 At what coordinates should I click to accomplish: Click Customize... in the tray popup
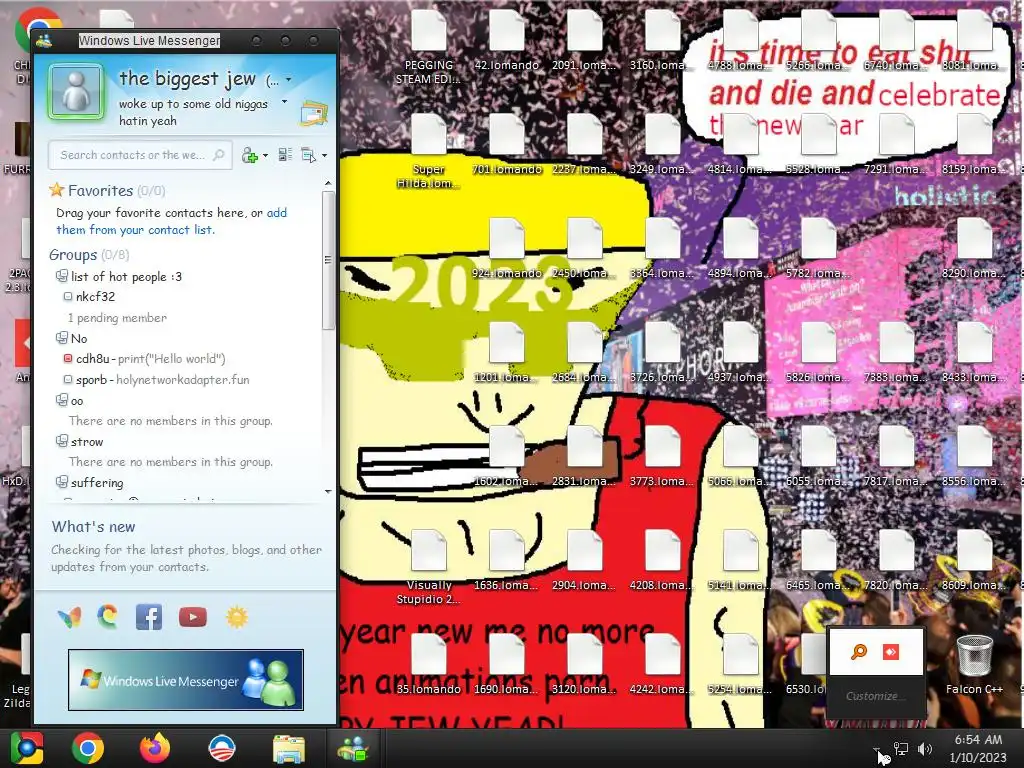[875, 696]
